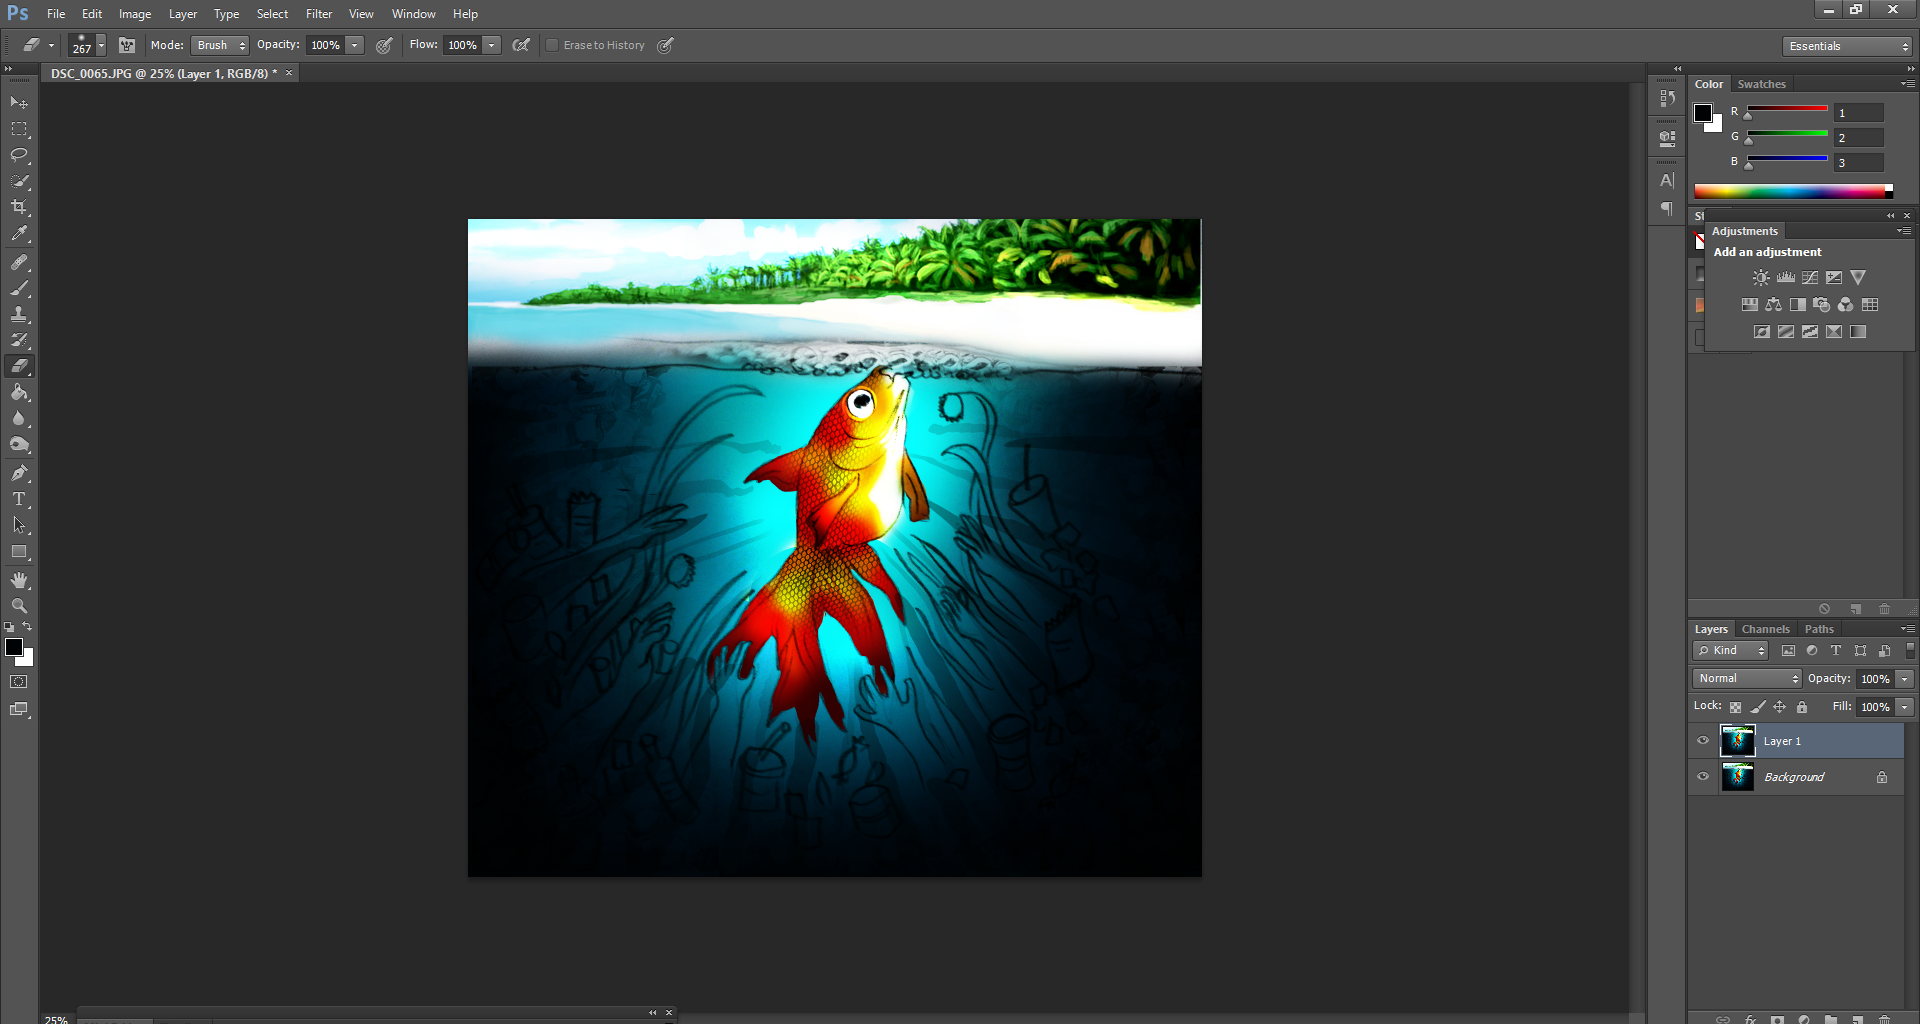This screenshot has width=1920, height=1024.
Task: Open the Color panel flyout menu
Action: click(x=1907, y=84)
